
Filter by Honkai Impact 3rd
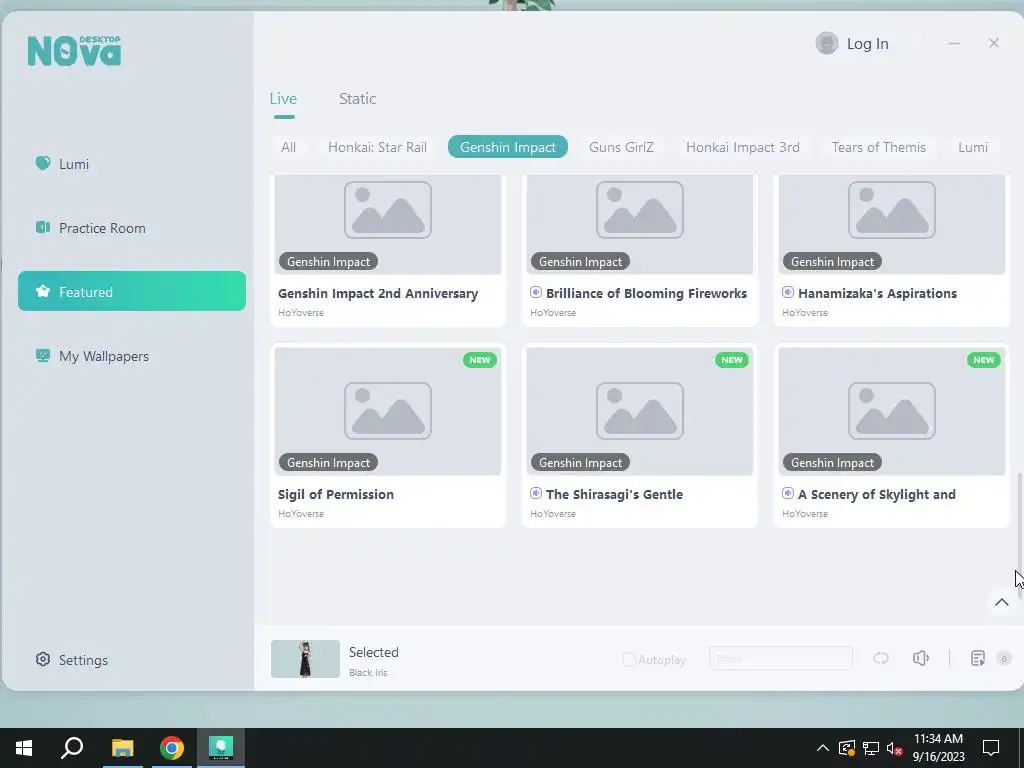point(743,147)
